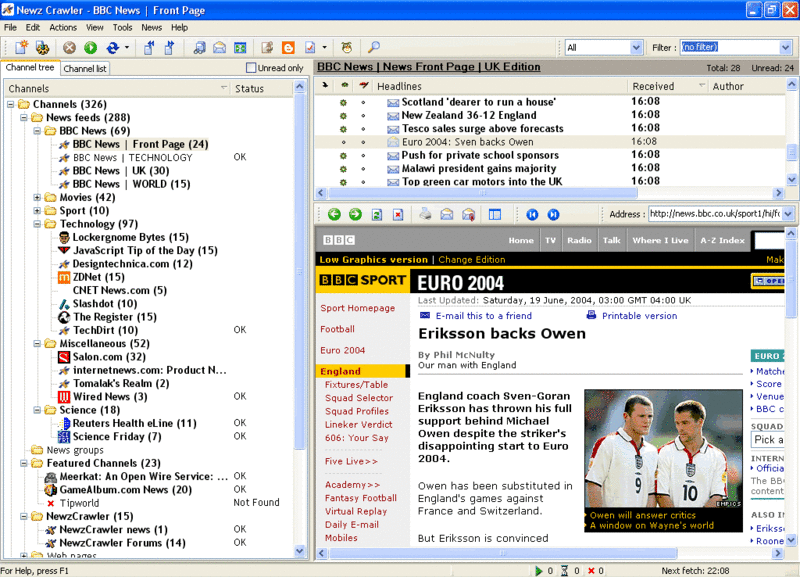800x577 pixels.
Task: Click the Address URL field
Action: pyautogui.click(x=715, y=214)
